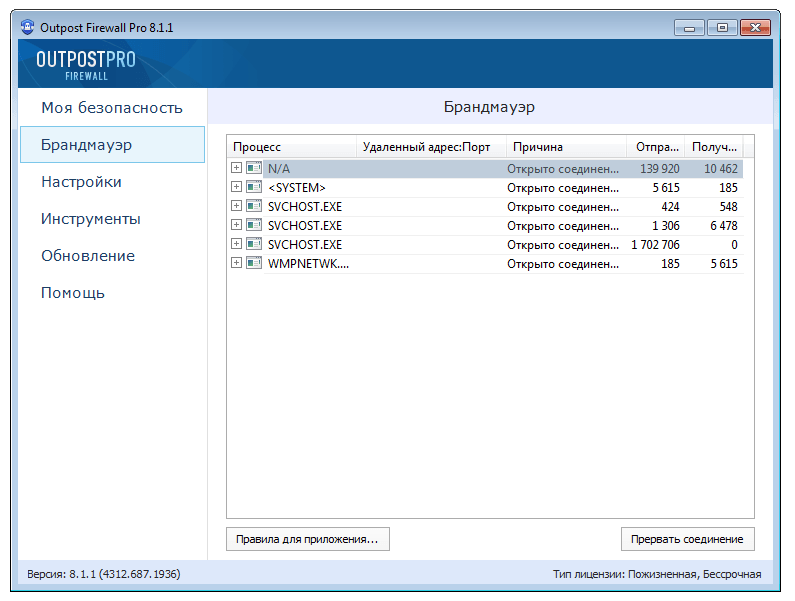Click the Тип лицензии status text

coord(657,574)
